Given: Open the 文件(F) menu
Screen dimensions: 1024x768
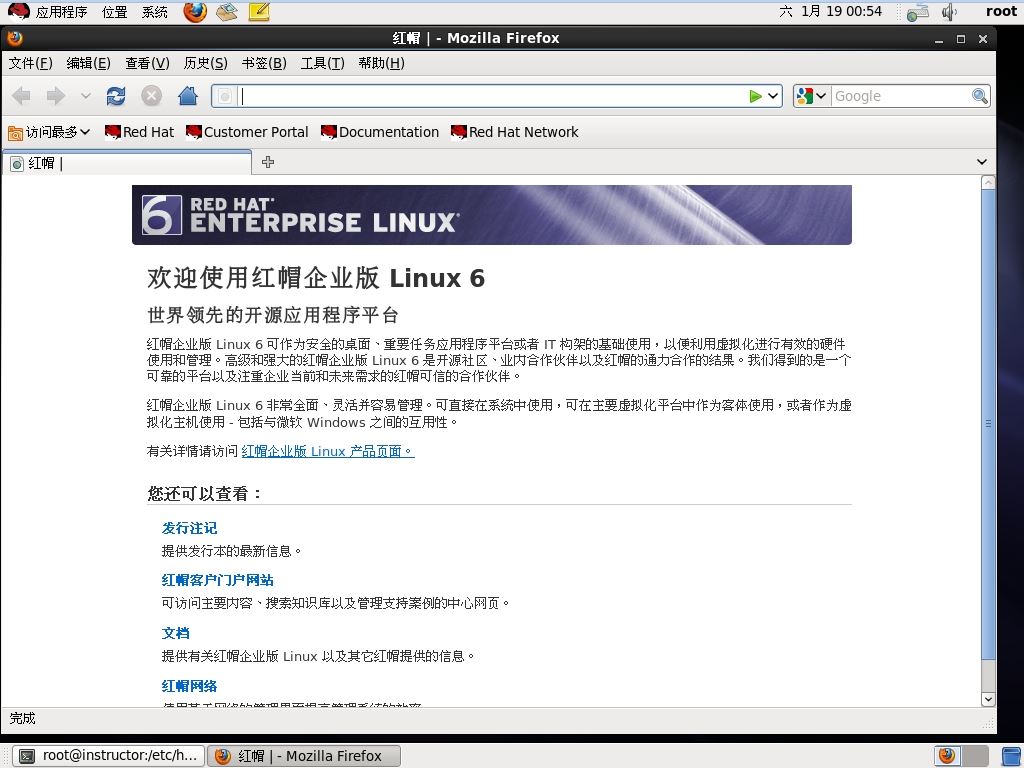Looking at the screenshot, I should point(31,63).
